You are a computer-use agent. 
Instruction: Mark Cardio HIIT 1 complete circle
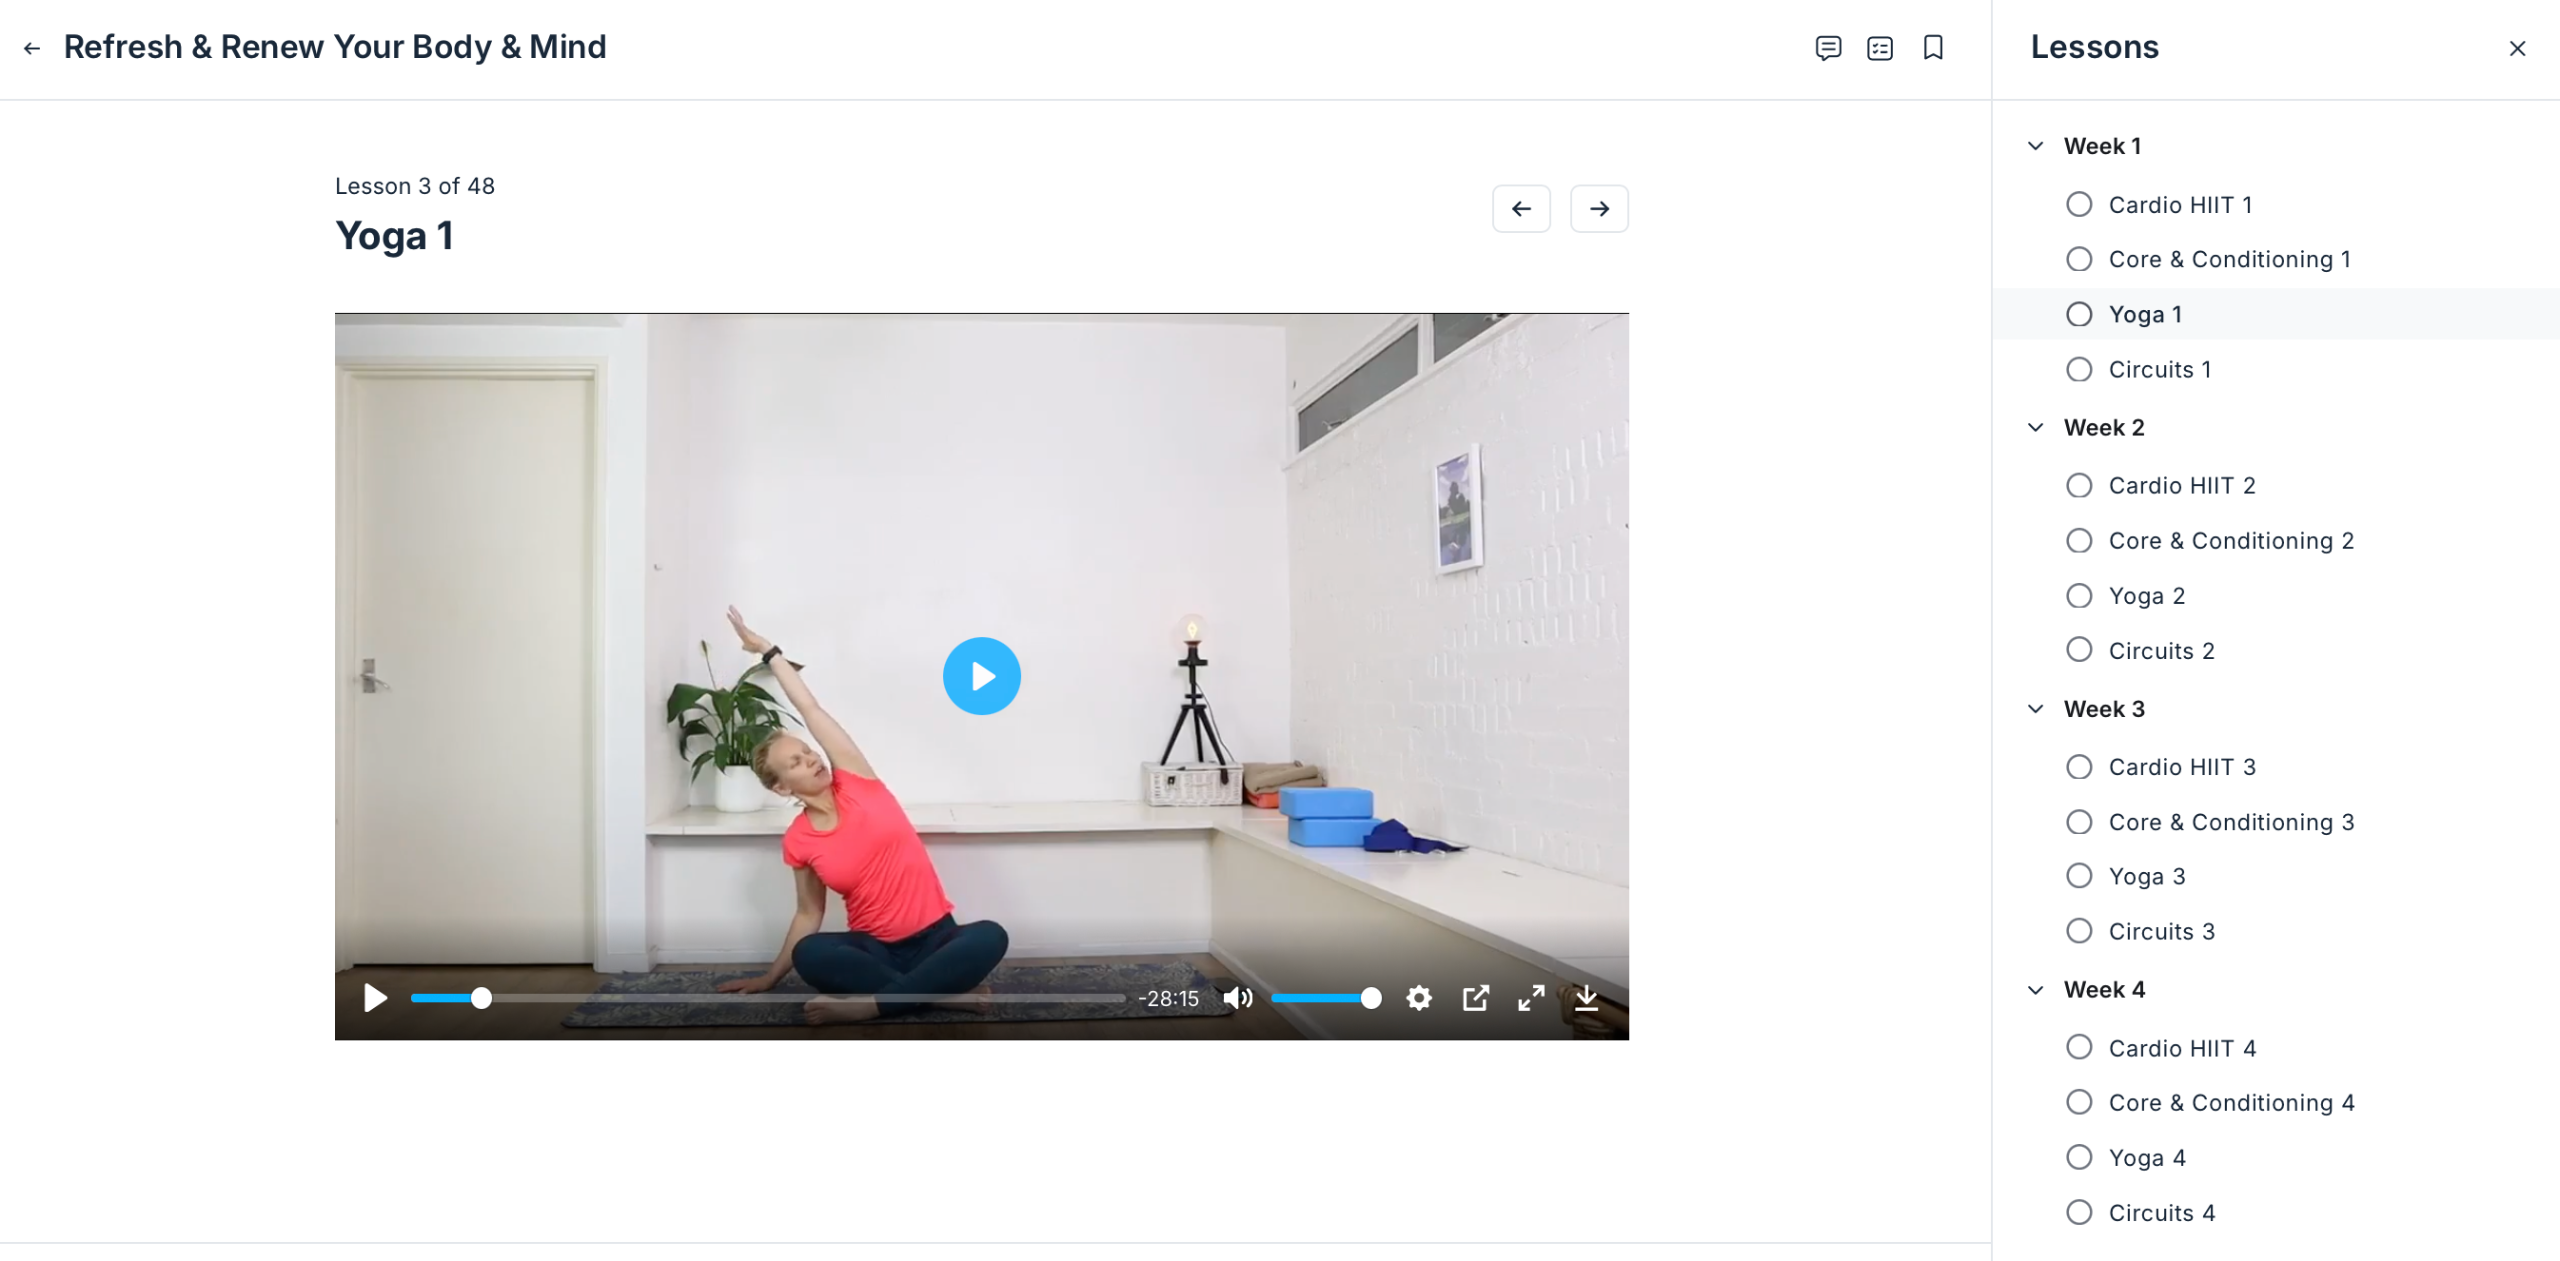[2079, 205]
